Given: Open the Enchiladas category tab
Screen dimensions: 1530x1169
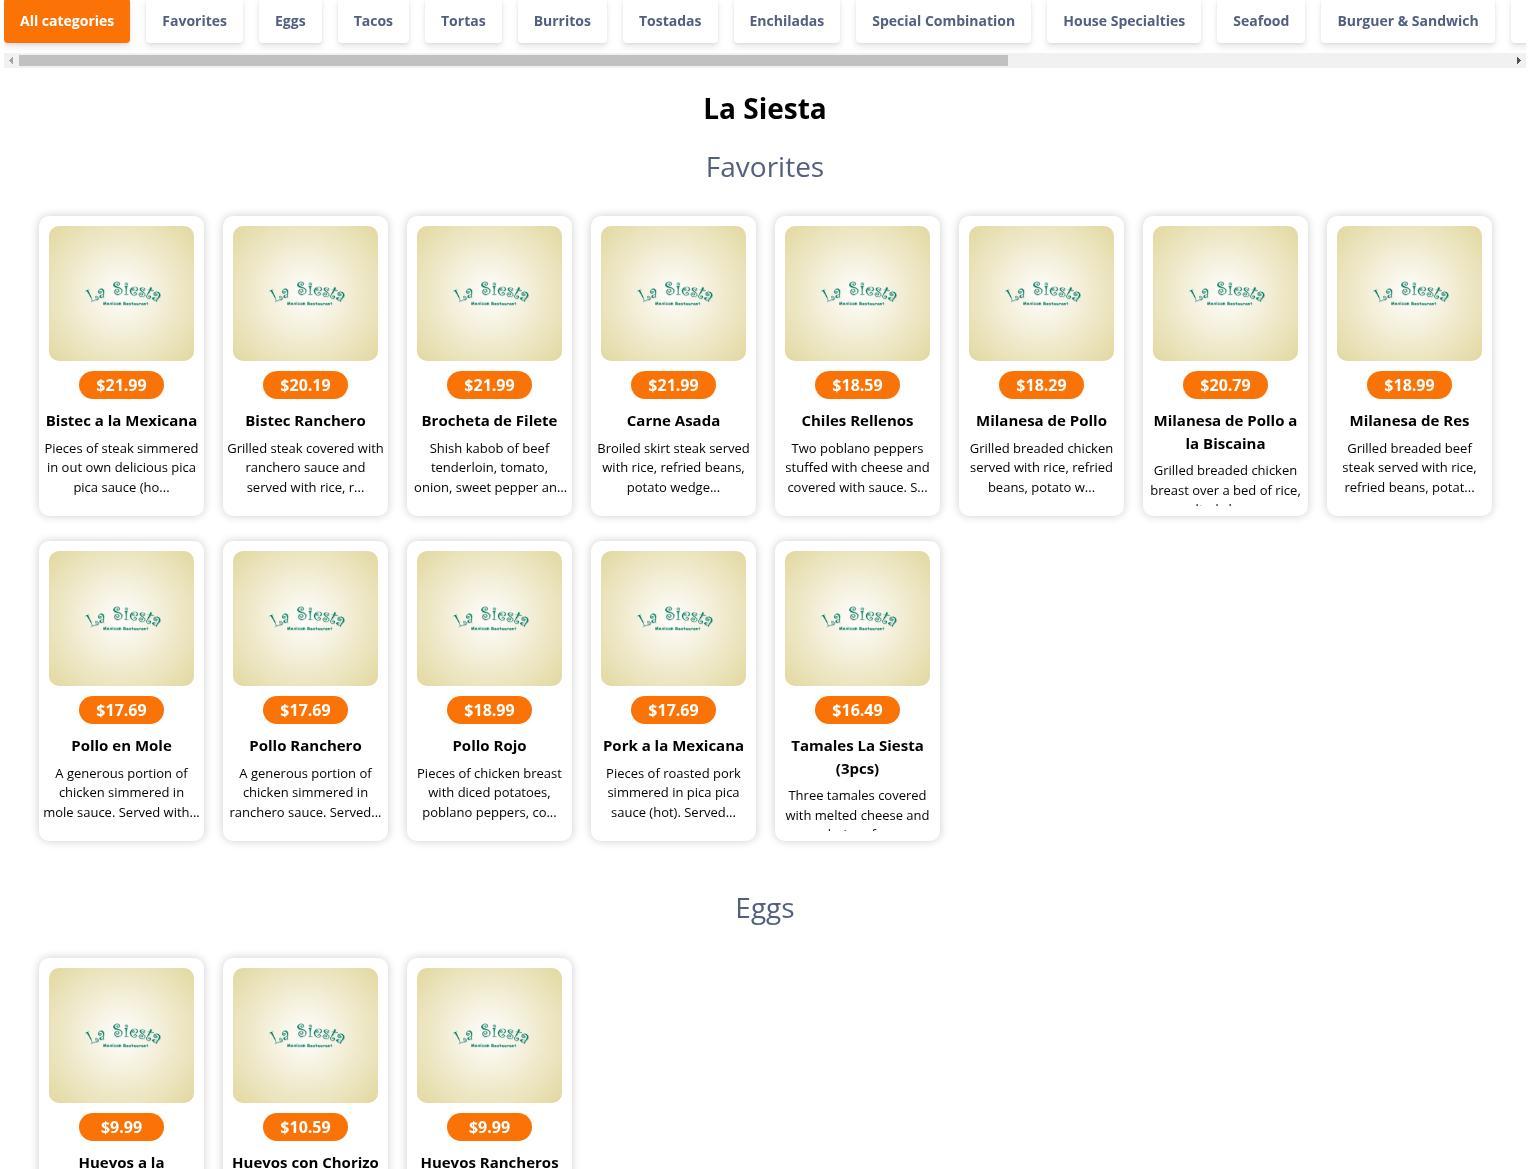Looking at the screenshot, I should pos(786,21).
